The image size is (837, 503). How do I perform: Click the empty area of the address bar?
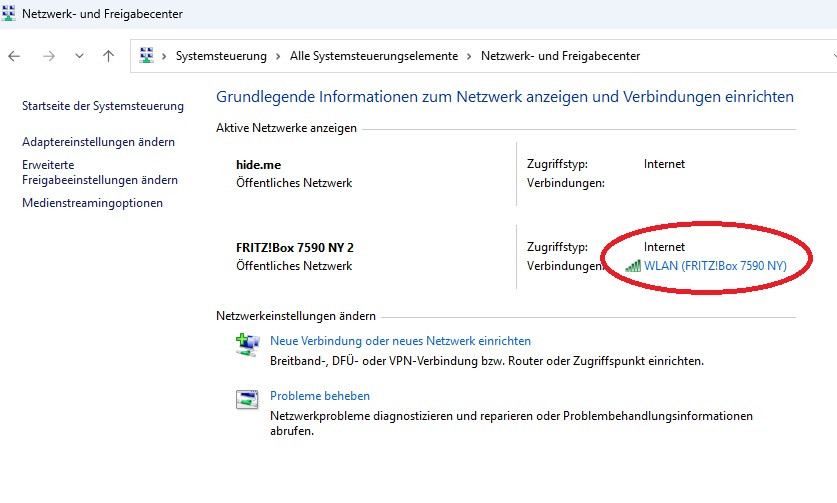740,56
